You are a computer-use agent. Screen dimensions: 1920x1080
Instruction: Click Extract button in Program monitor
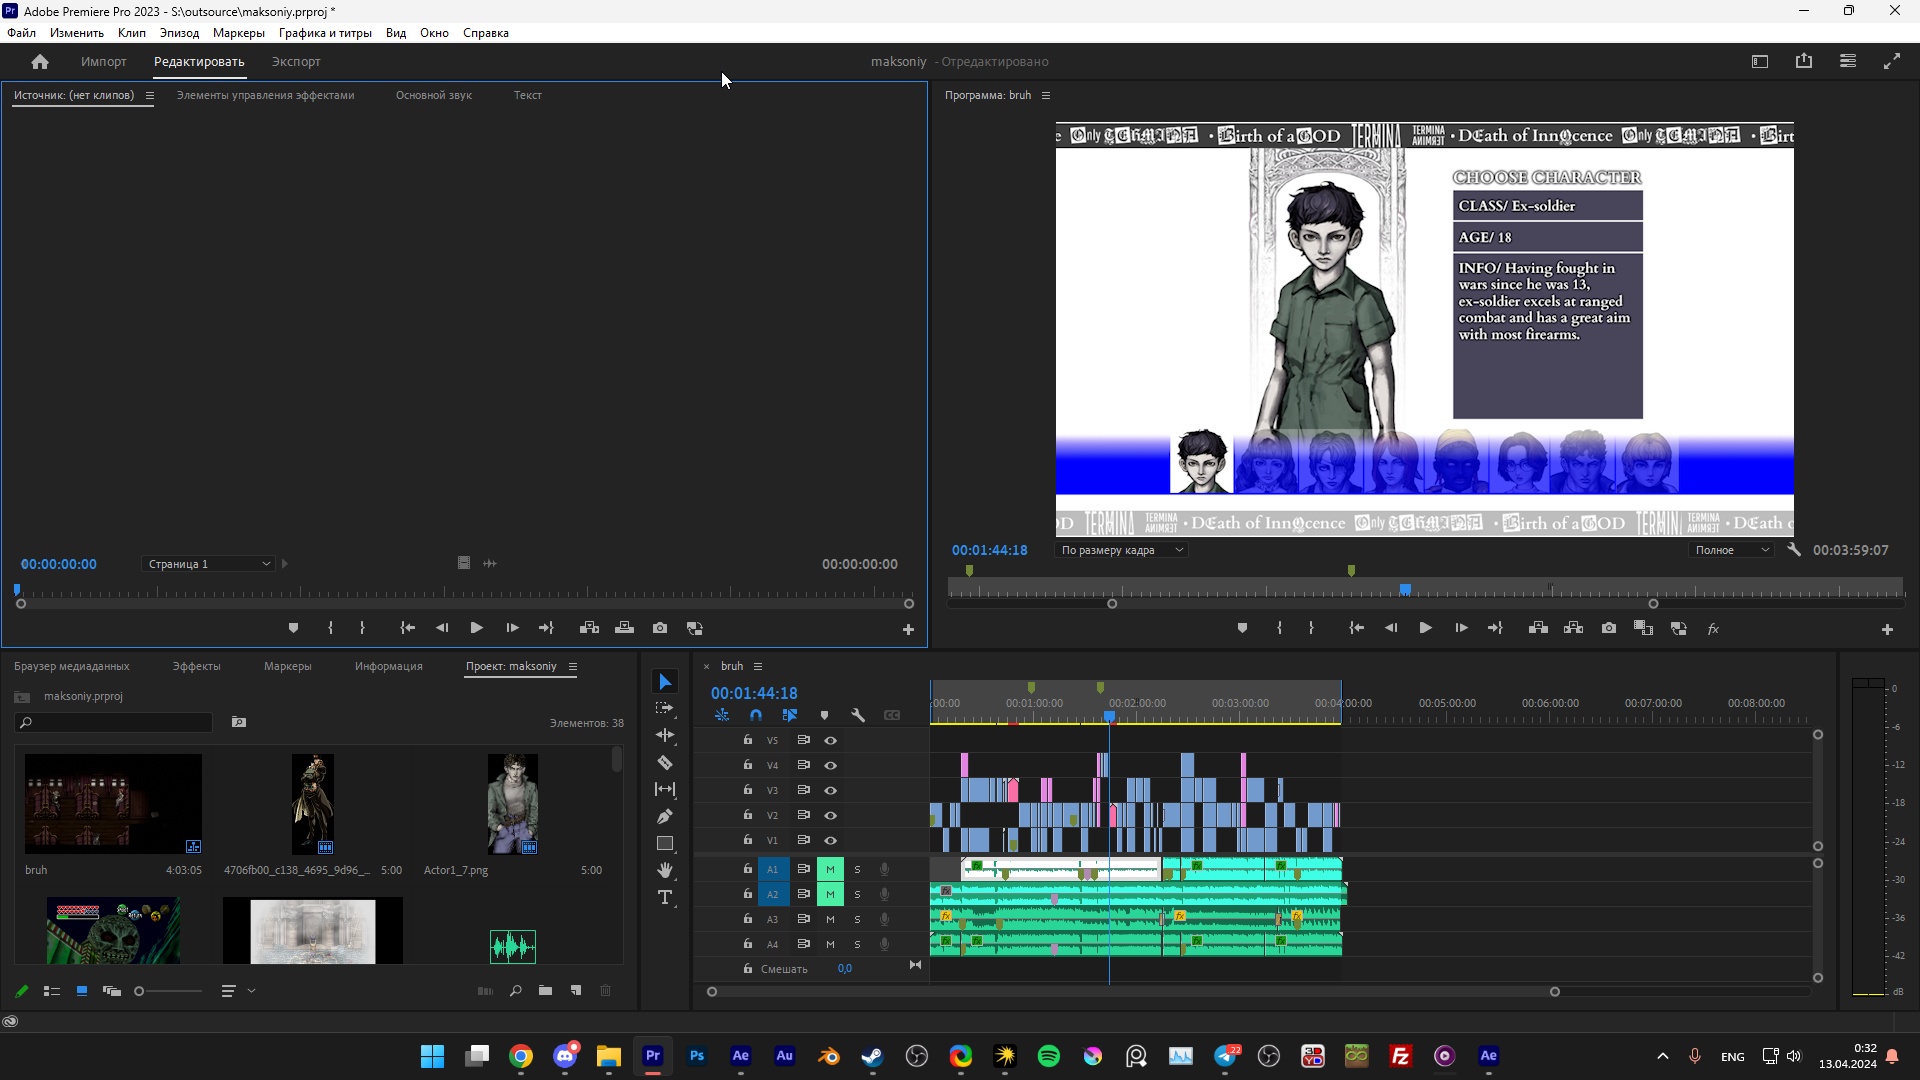tap(1574, 628)
